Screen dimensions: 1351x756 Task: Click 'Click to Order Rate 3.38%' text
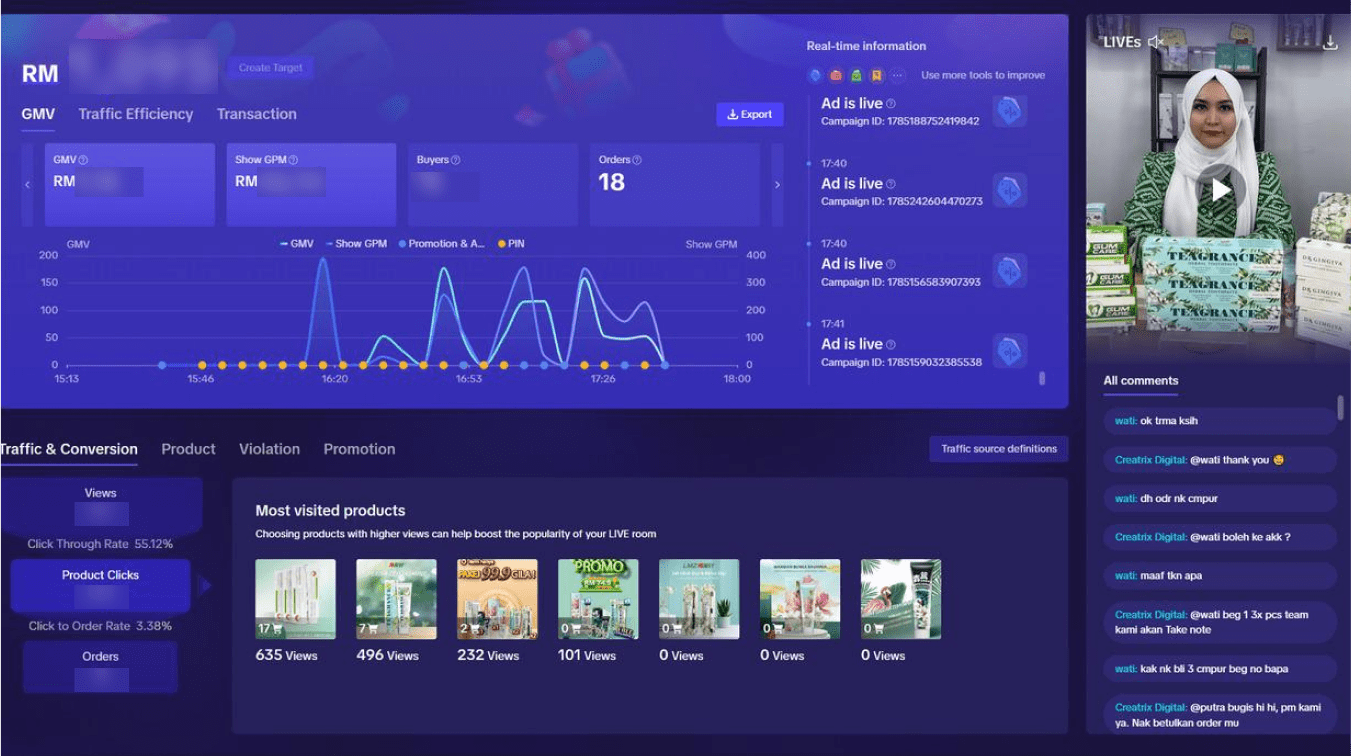[x=100, y=626]
